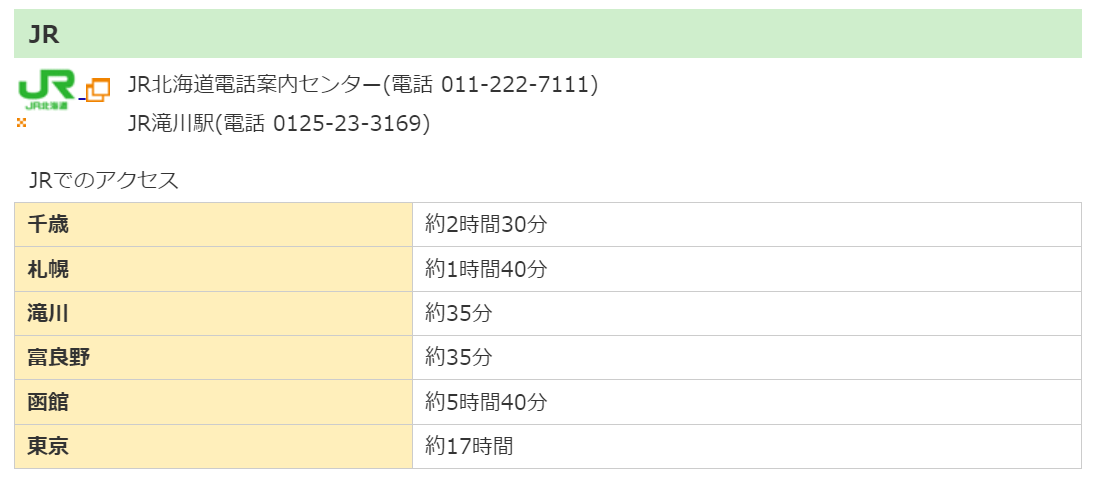Screen dimensions: 1096x495
Task: Select the 富良野 row header
Action: click(213, 357)
